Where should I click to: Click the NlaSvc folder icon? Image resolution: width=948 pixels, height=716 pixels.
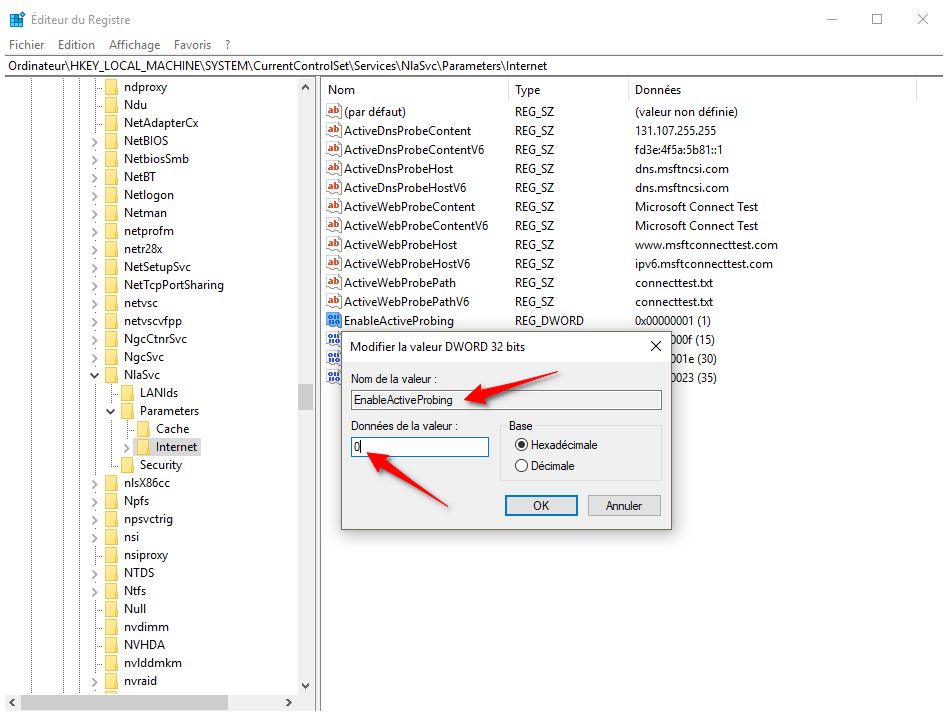click(111, 375)
